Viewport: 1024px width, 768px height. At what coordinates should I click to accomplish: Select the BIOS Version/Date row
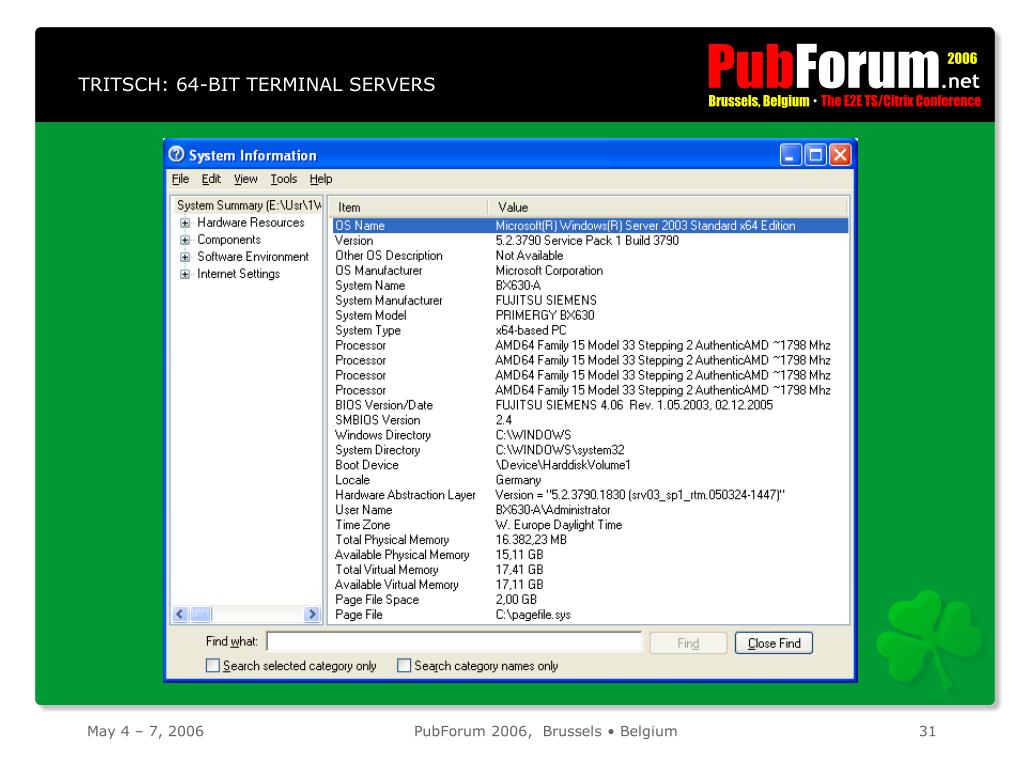[x=590, y=405]
